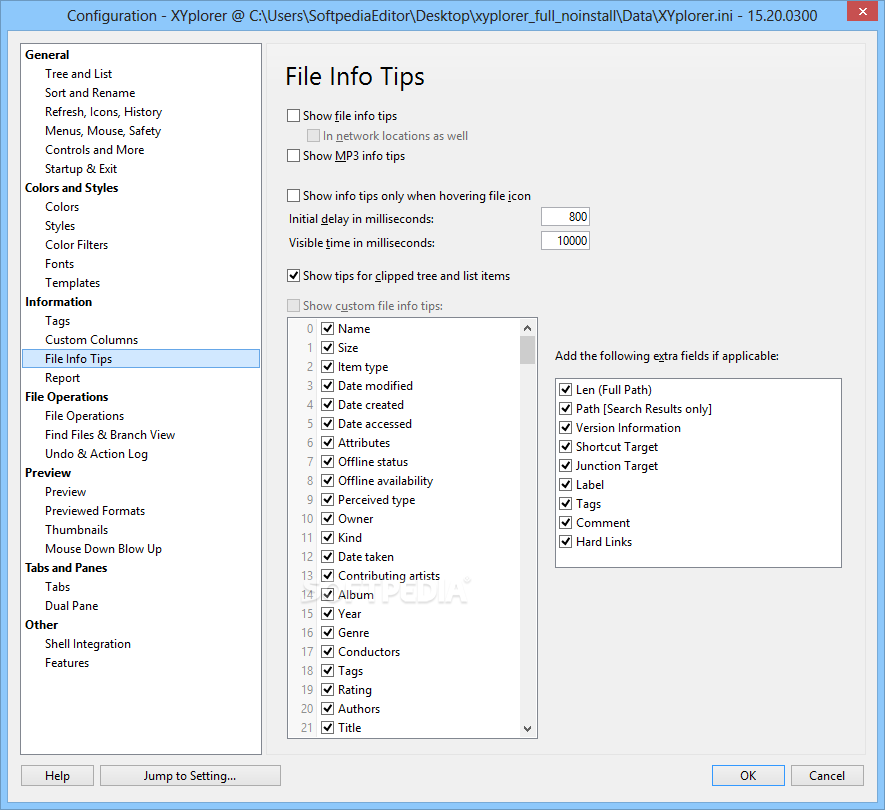Select Find Files & Branch View

pyautogui.click(x=110, y=435)
